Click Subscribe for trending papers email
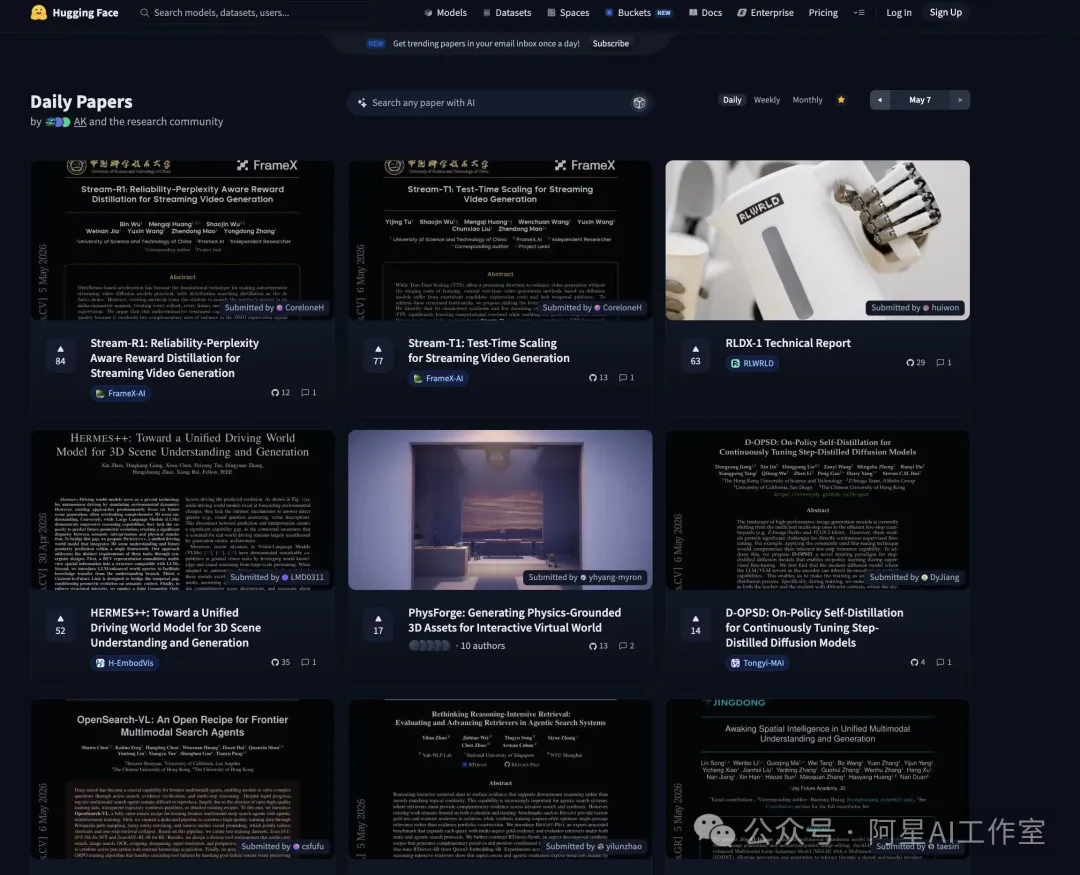The width and height of the screenshot is (1080, 875). click(610, 43)
